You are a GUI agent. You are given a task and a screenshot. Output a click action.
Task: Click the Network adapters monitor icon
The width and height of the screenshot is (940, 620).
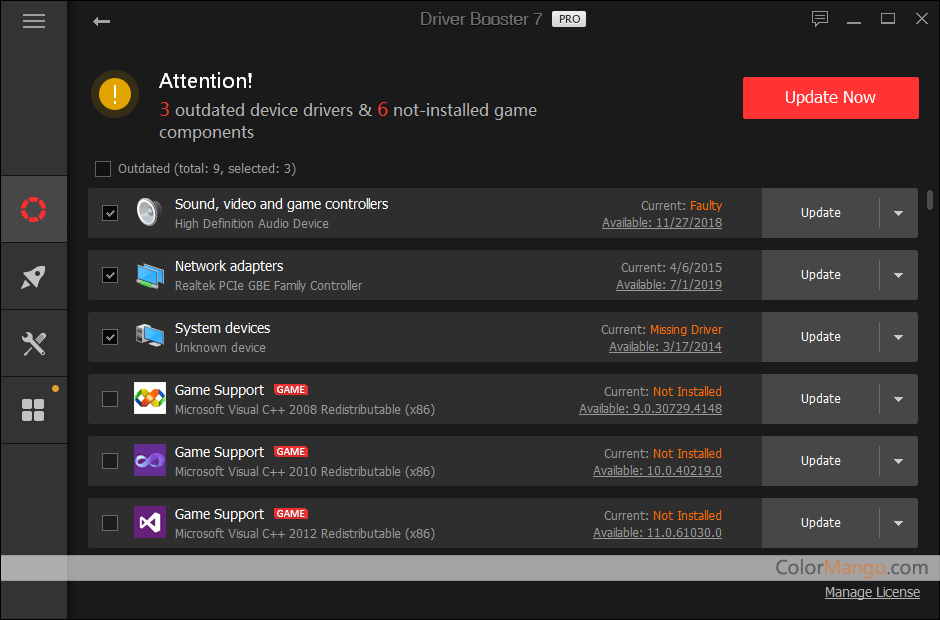pos(149,275)
